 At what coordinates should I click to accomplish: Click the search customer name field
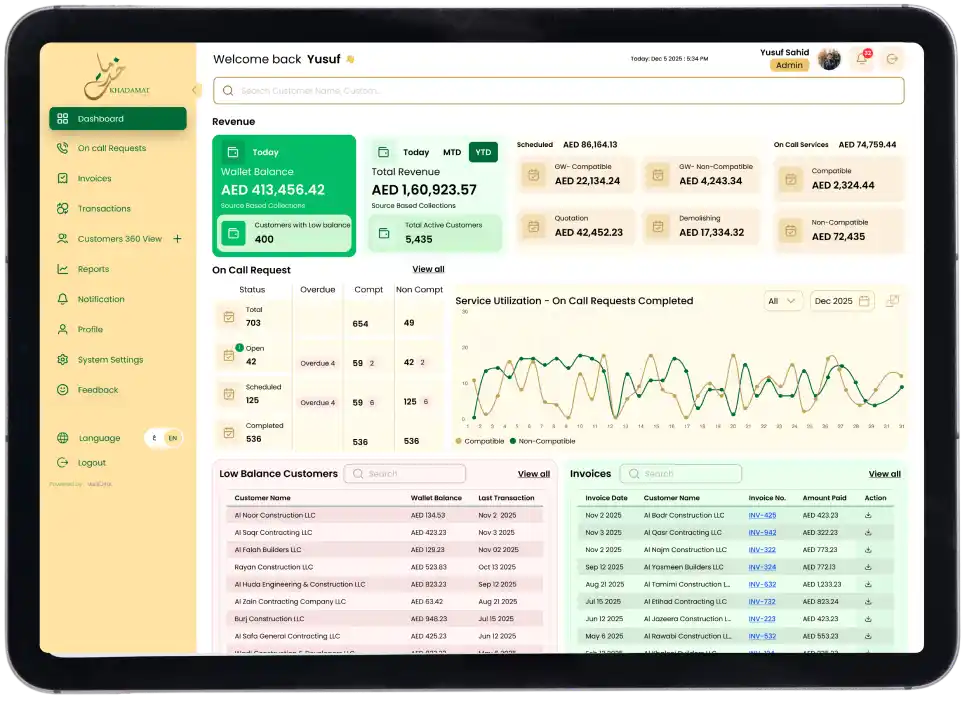(x=559, y=91)
